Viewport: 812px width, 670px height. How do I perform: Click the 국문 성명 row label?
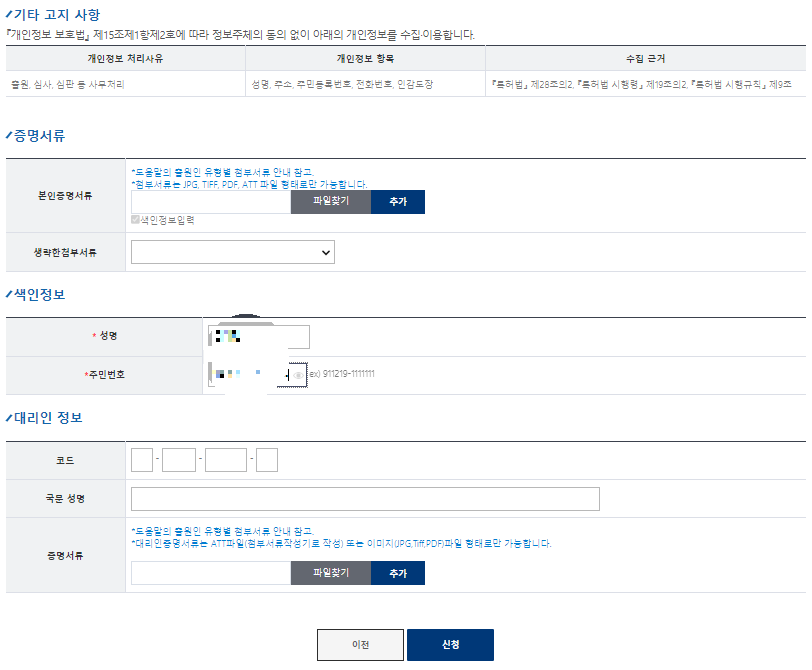click(65, 498)
